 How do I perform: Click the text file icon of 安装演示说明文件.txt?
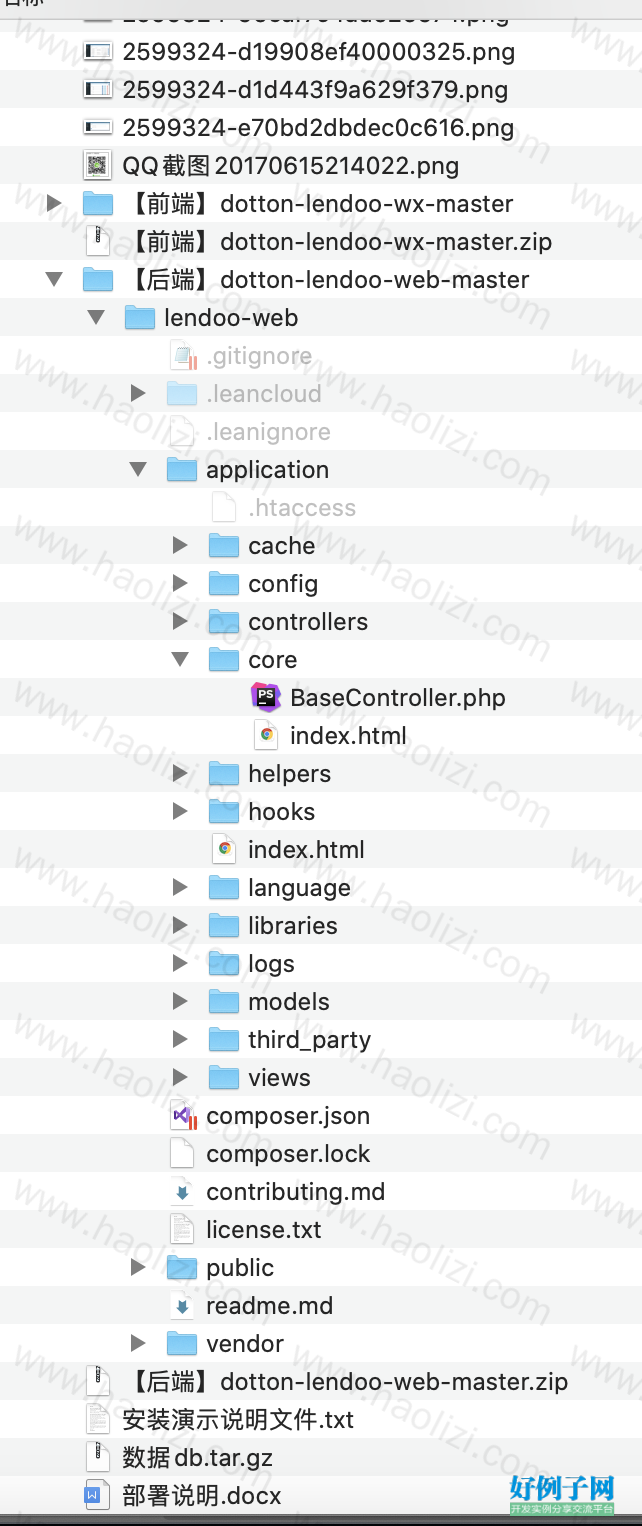tap(97, 1419)
